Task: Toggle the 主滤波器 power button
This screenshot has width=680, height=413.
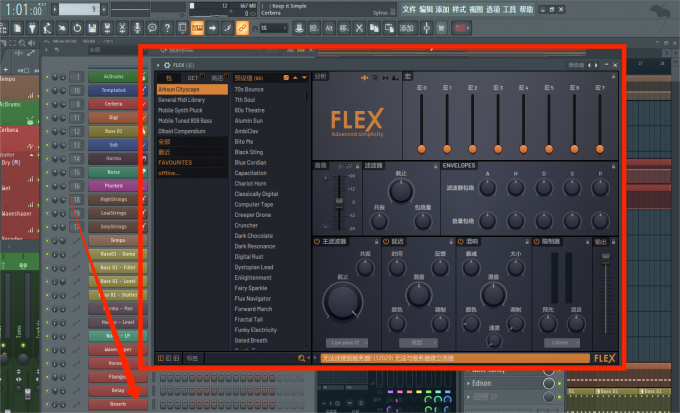Action: 317,241
